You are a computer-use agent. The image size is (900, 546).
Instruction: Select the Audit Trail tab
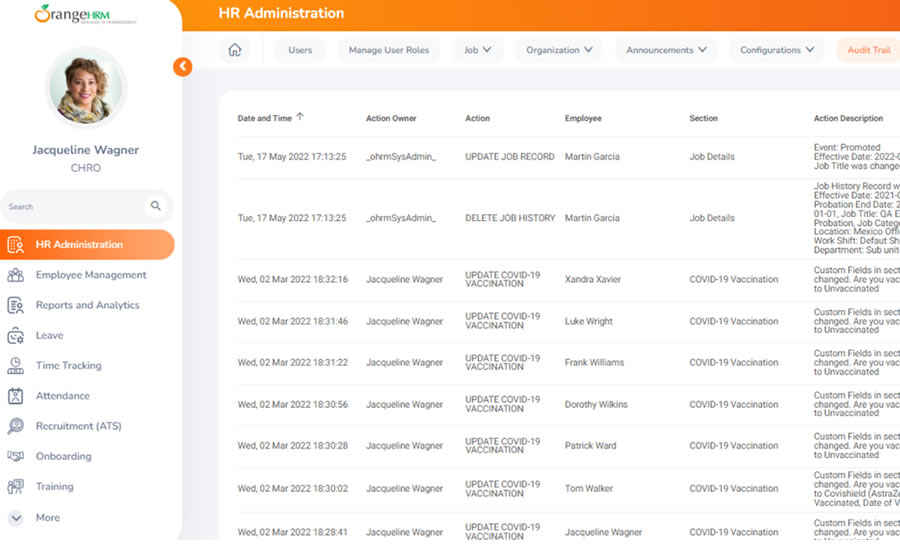pos(870,50)
